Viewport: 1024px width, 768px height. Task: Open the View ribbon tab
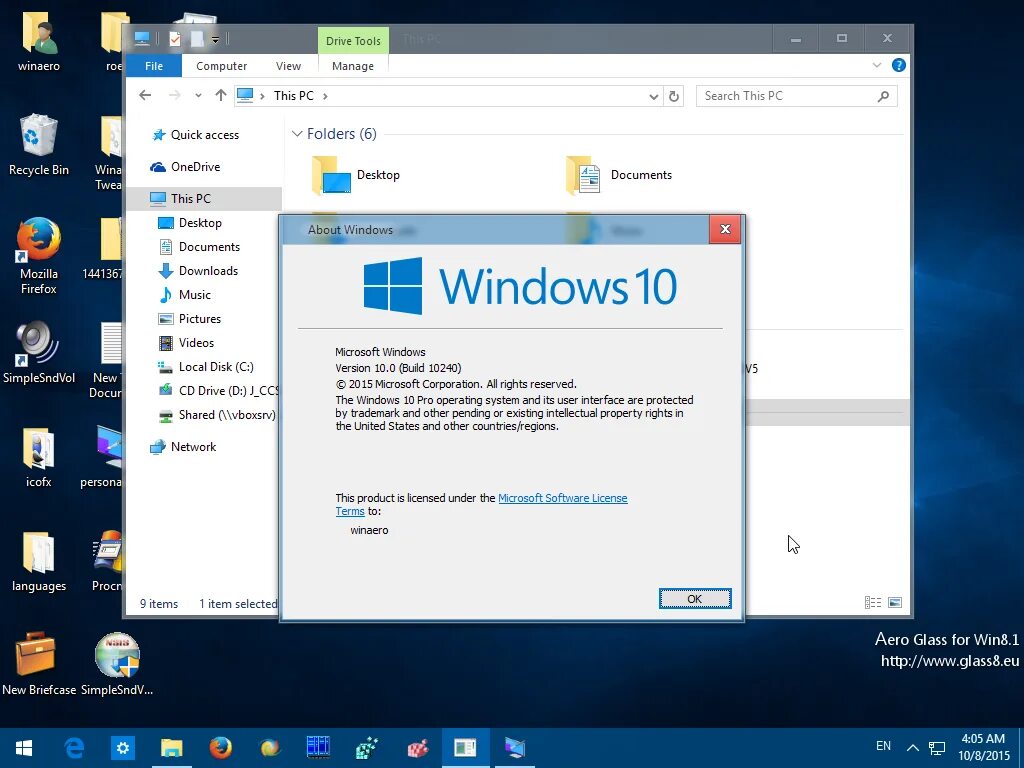point(288,66)
